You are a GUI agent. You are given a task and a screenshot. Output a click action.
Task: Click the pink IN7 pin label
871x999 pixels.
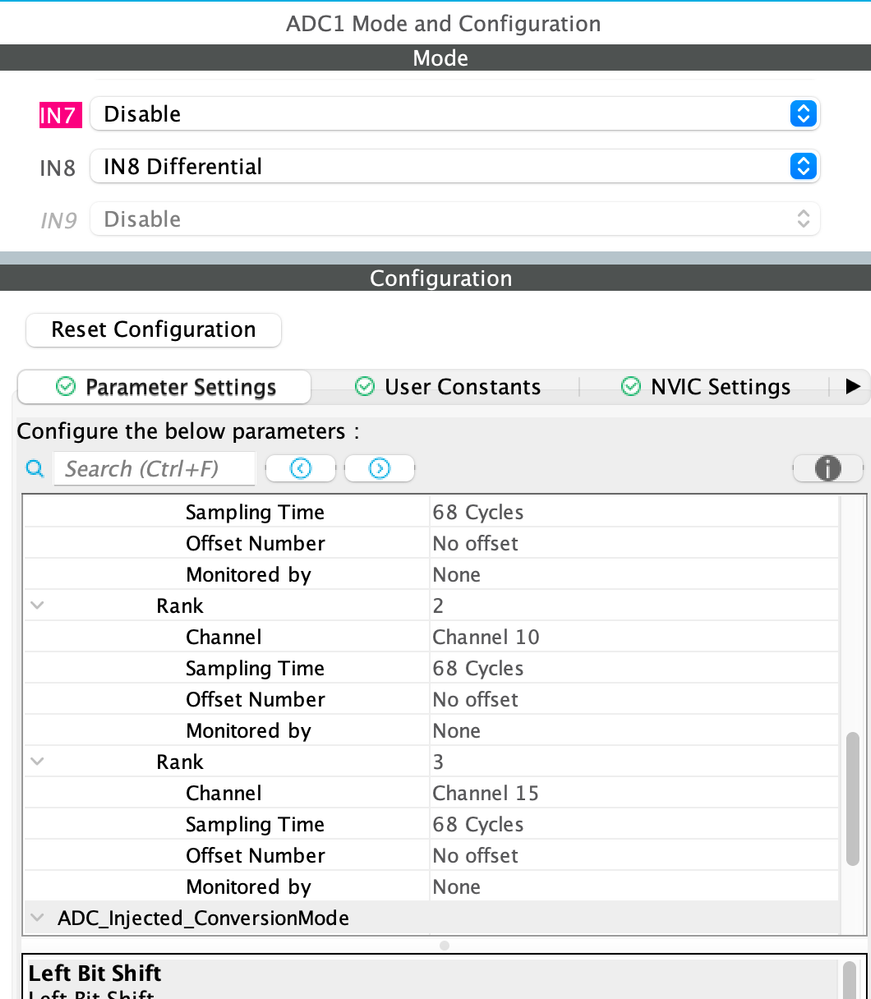pyautogui.click(x=60, y=115)
